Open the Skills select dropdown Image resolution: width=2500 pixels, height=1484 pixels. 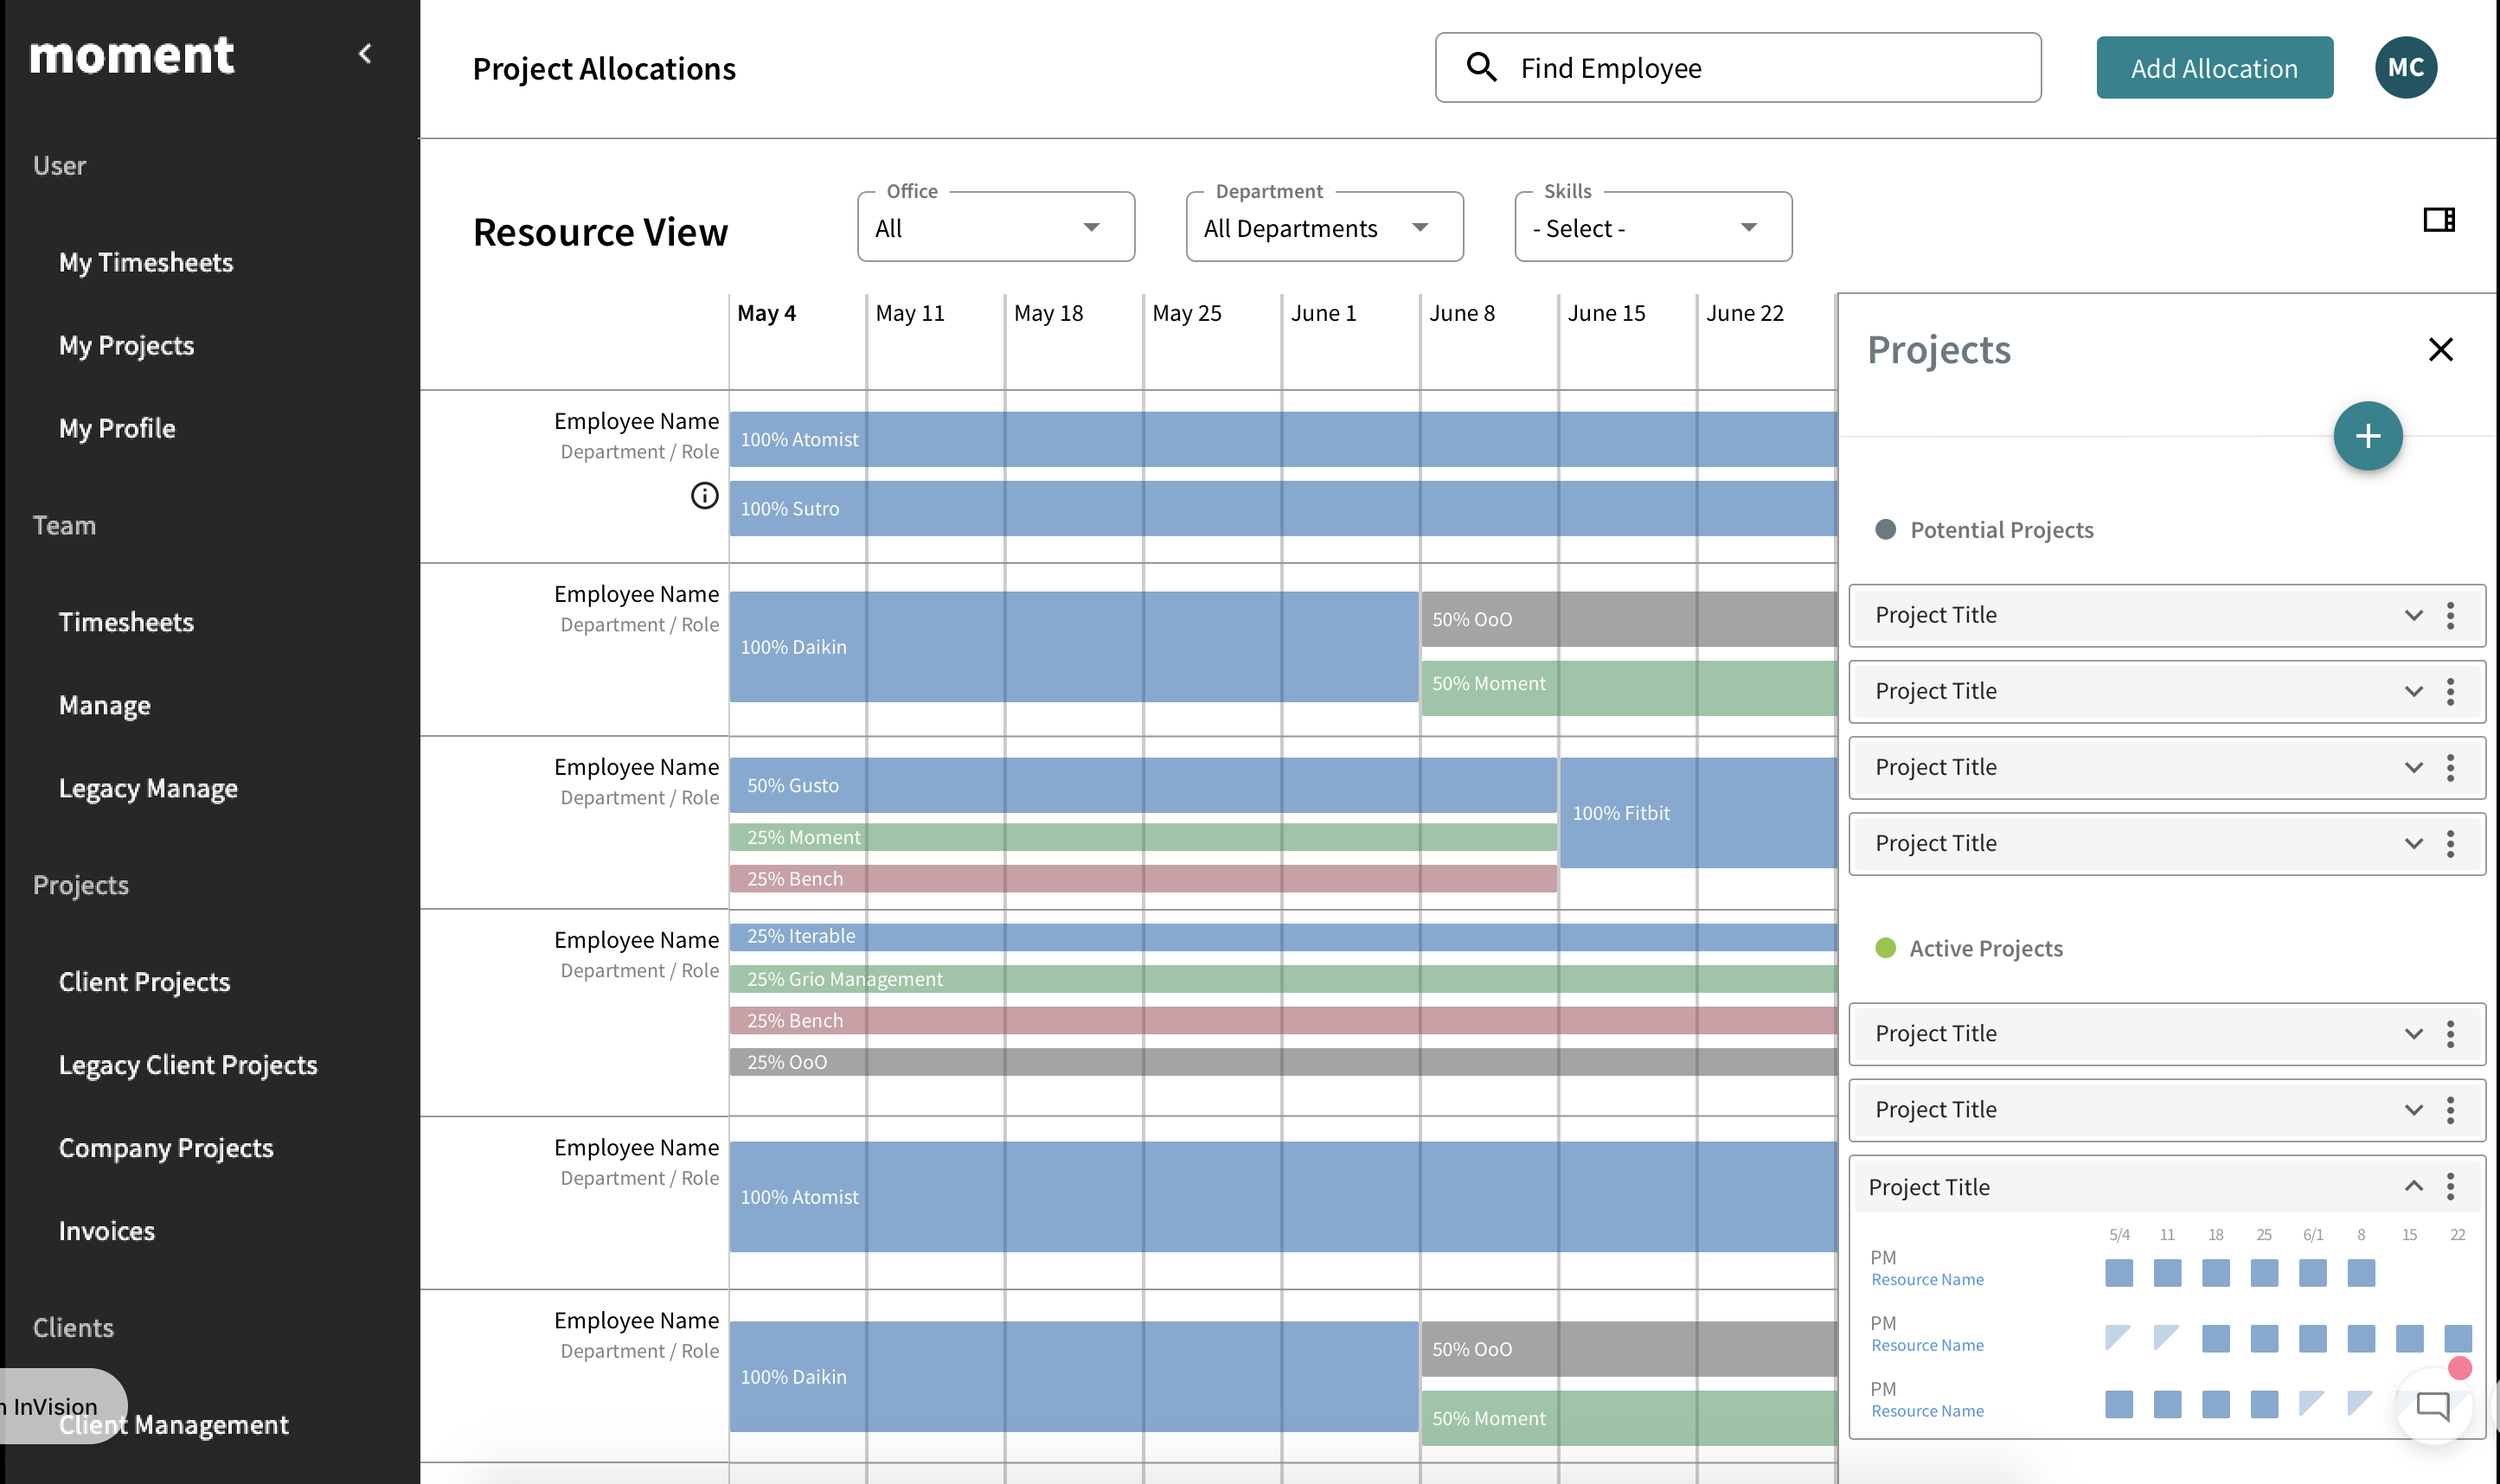point(1652,228)
